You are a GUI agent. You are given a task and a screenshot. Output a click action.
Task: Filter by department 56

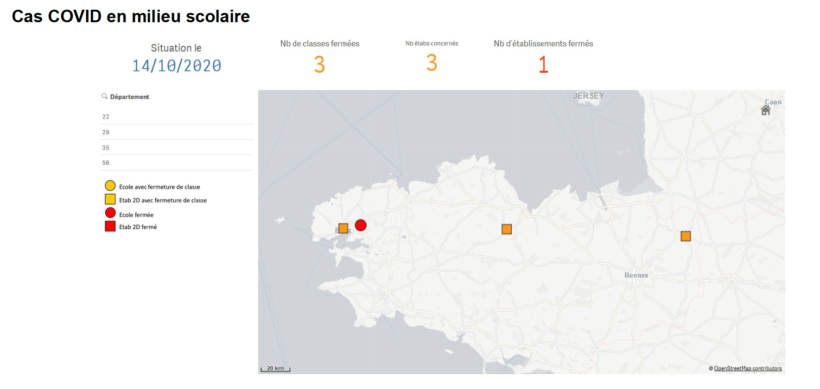coord(176,163)
